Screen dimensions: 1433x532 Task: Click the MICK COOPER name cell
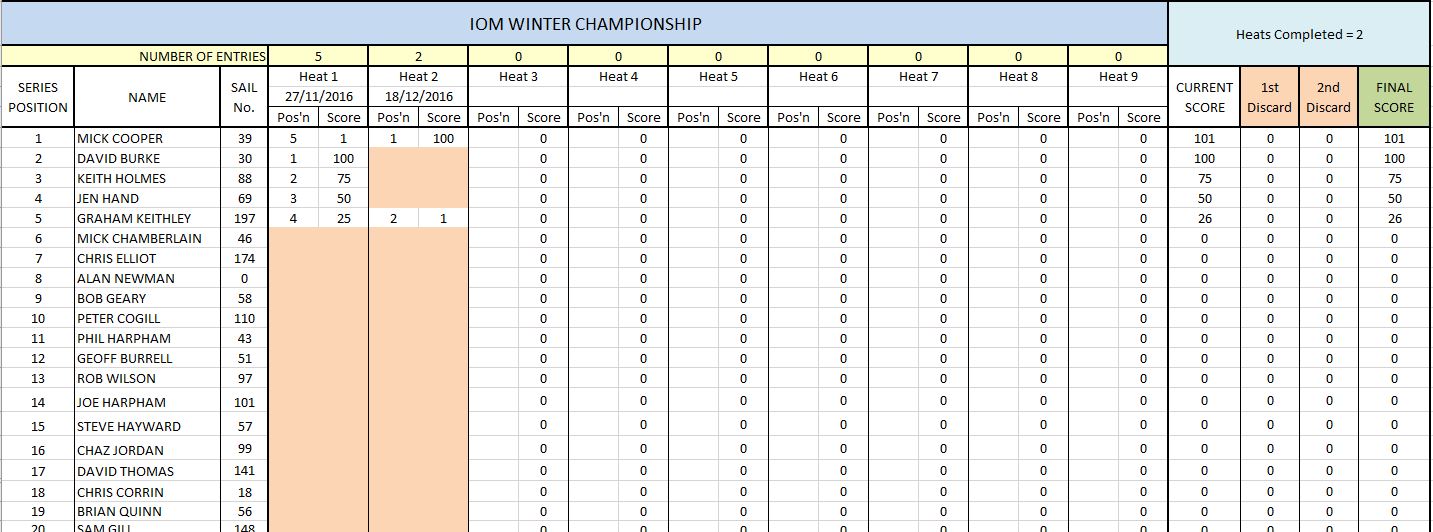[x=147, y=138]
